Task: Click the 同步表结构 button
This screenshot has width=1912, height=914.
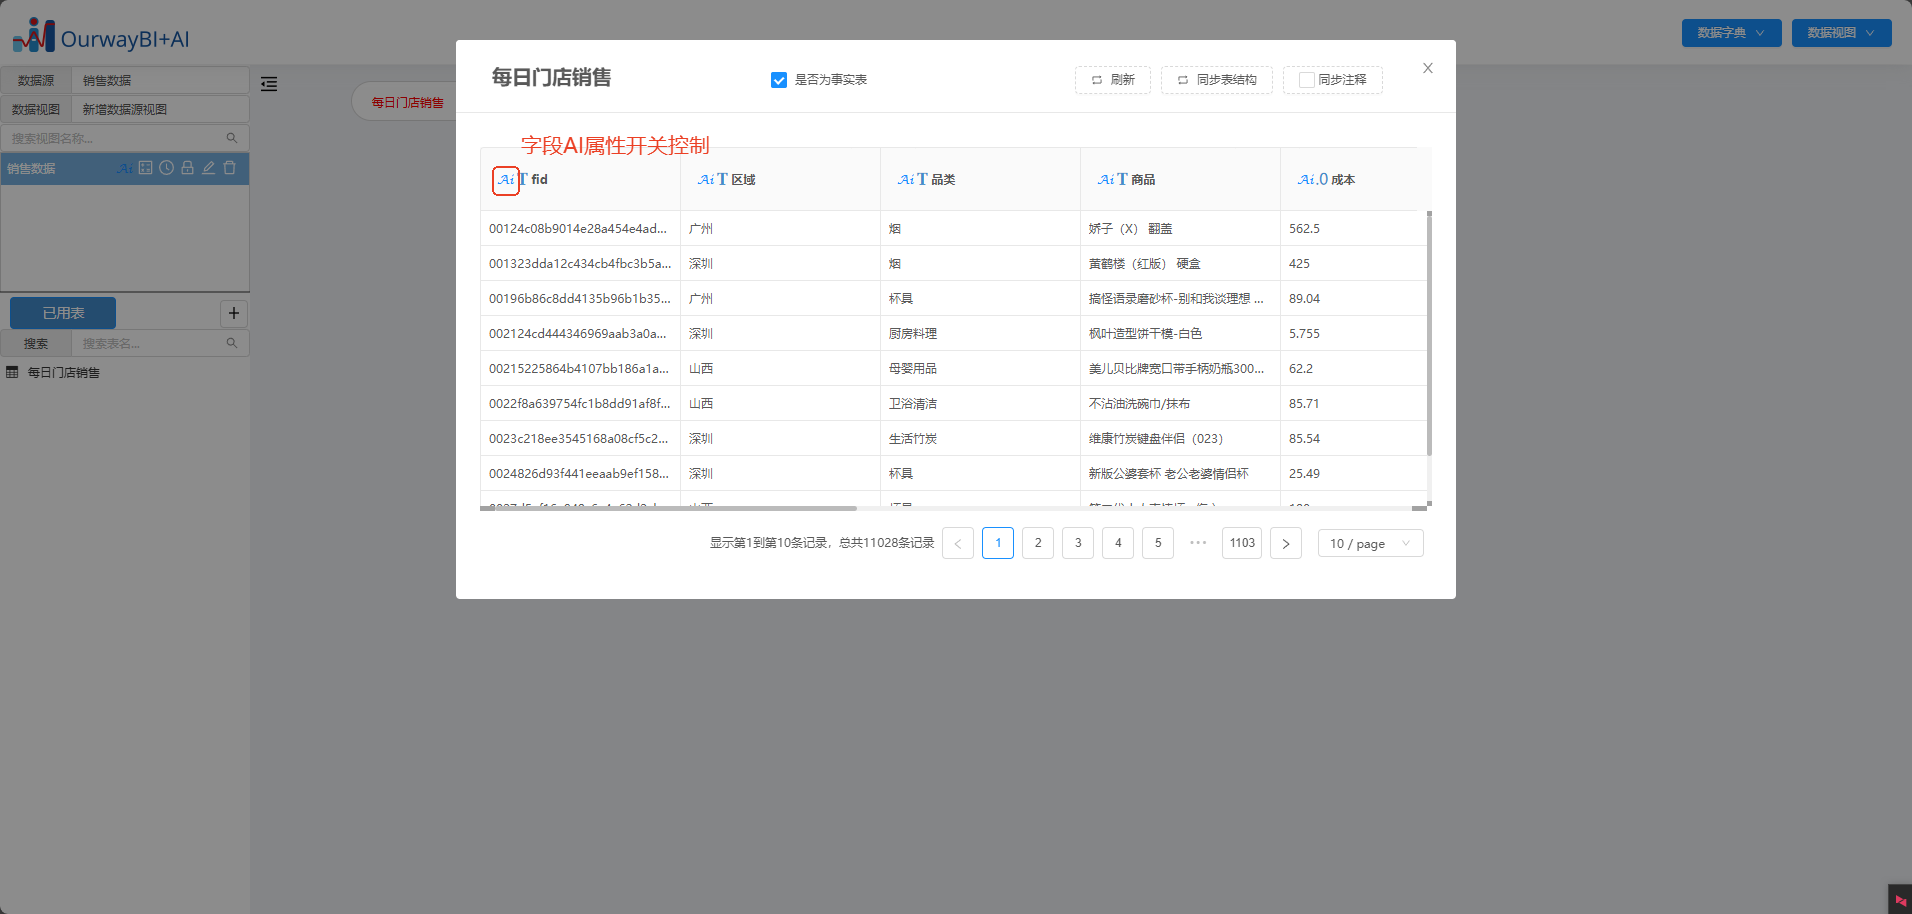Action: [1216, 80]
